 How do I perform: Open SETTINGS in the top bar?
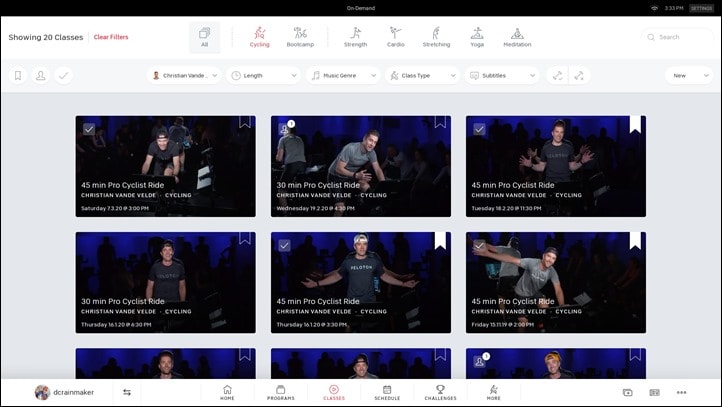(701, 8)
